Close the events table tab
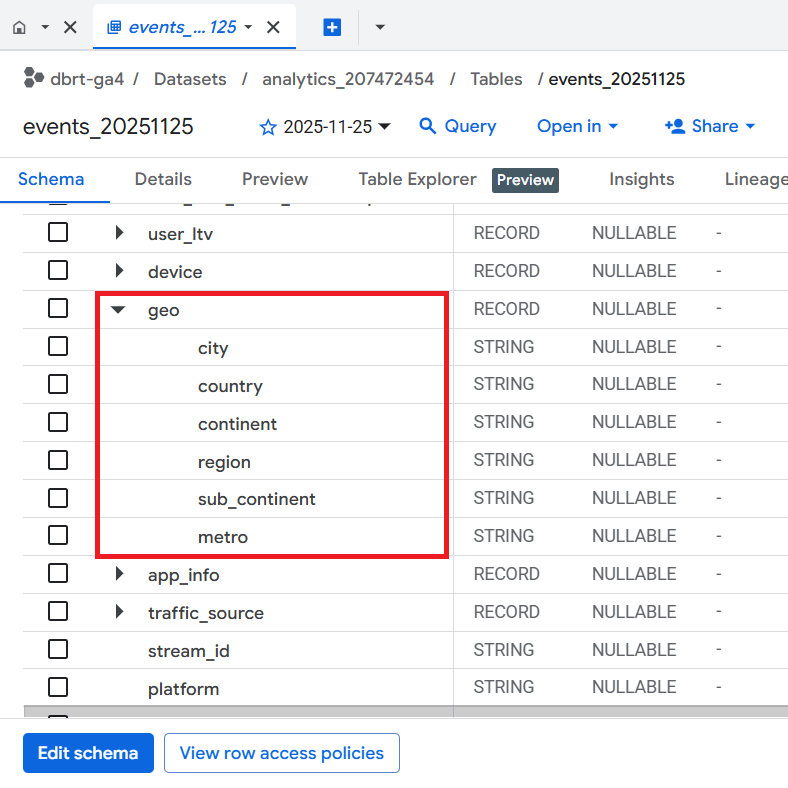Viewport: 788px width, 788px height. (273, 27)
